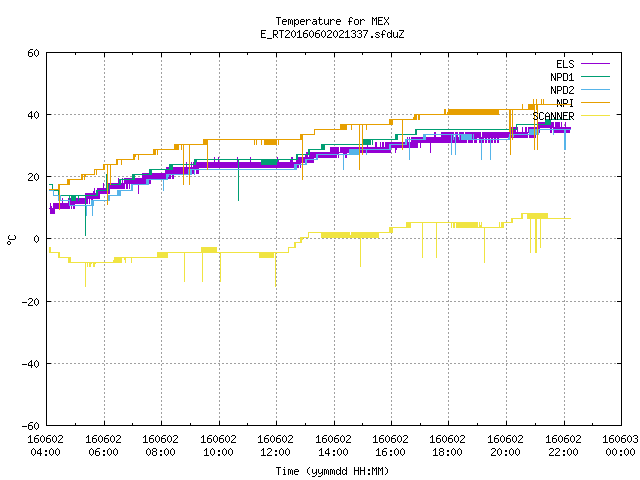Click the chart title 'Temperature for MEX'
The width and height of the screenshot is (640, 480).
(332, 21)
